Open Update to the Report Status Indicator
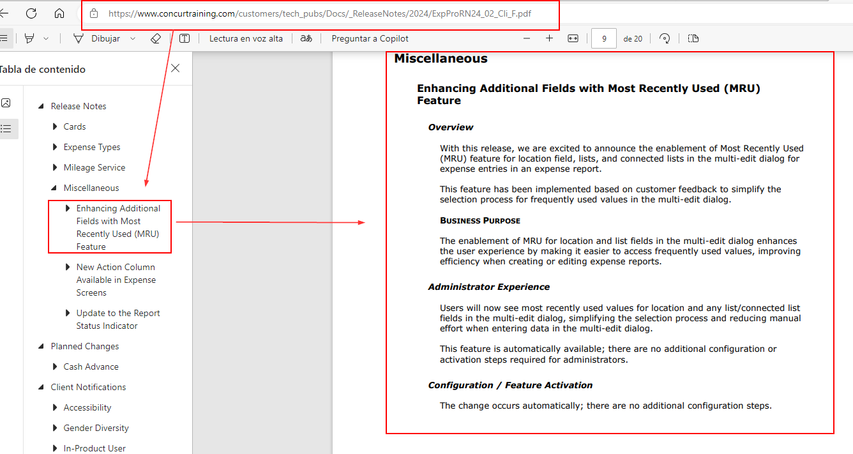The image size is (853, 454). tap(118, 320)
